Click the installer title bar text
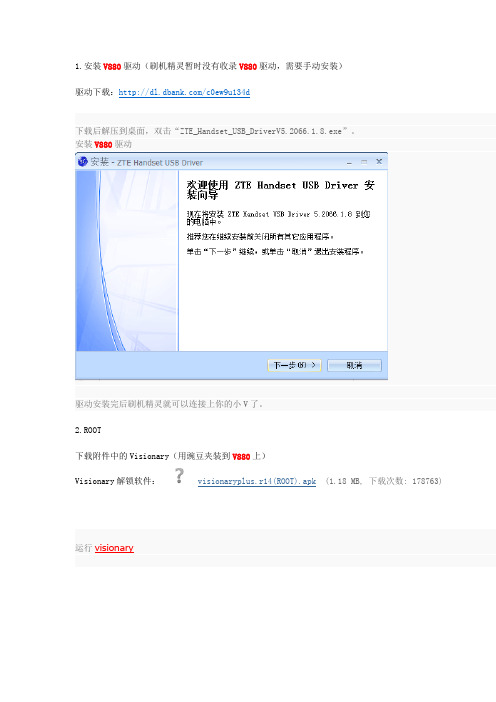The width and height of the screenshot is (496, 702). pyautogui.click(x=147, y=162)
